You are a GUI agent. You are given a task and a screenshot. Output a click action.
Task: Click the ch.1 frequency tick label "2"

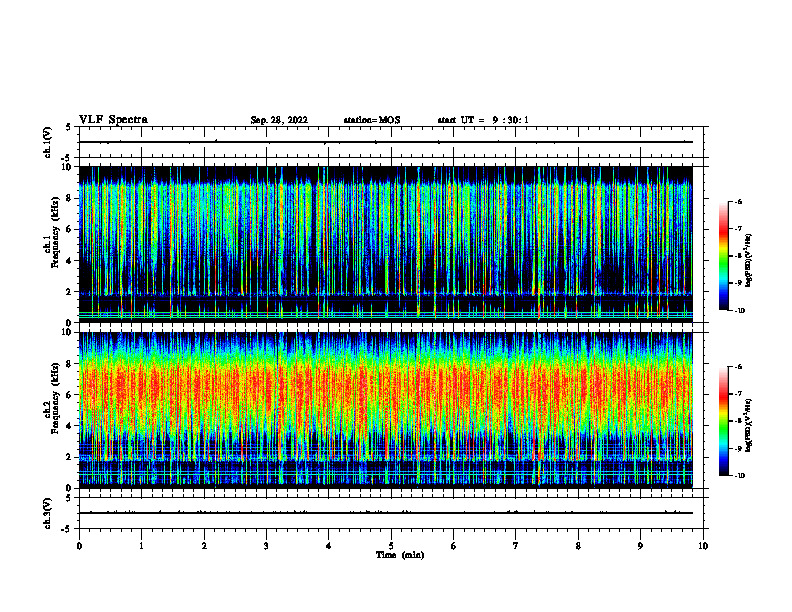69,292
